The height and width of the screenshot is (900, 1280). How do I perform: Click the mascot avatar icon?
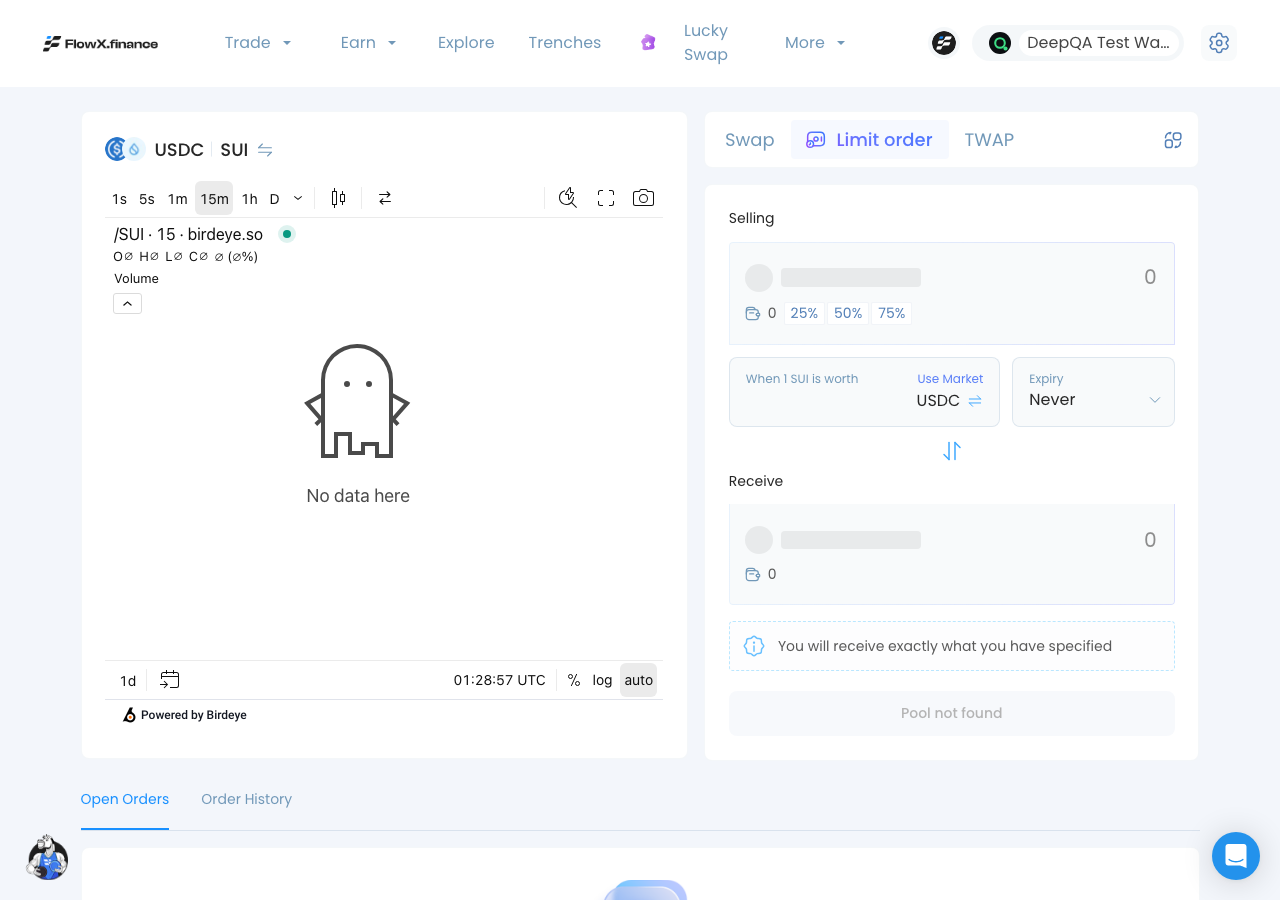[47, 858]
